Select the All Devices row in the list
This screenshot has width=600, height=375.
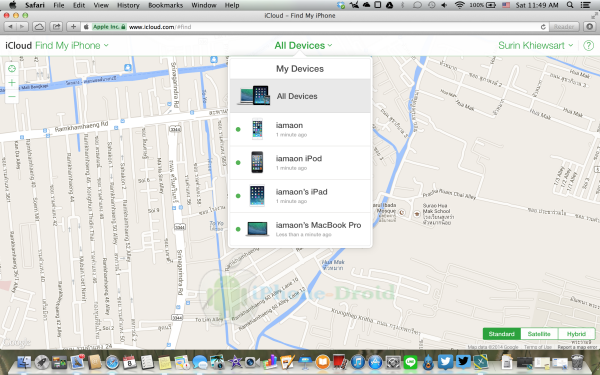point(300,96)
